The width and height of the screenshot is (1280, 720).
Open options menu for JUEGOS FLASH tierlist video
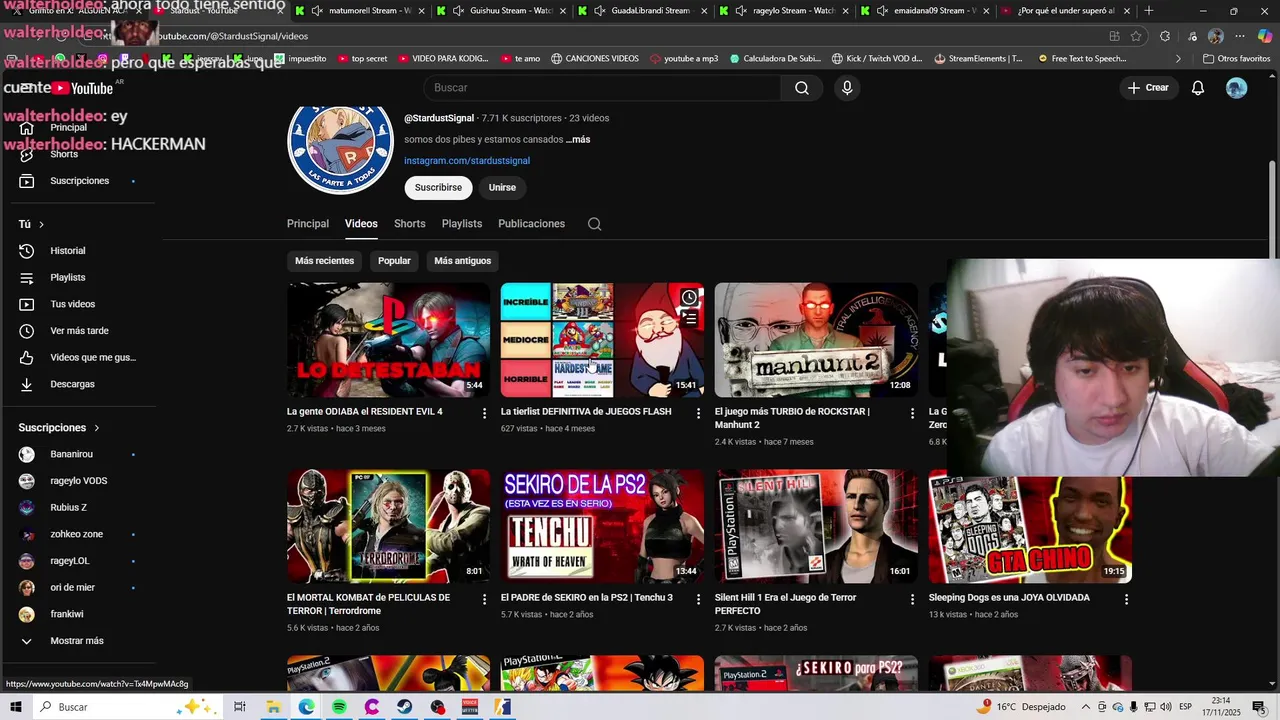pos(699,413)
